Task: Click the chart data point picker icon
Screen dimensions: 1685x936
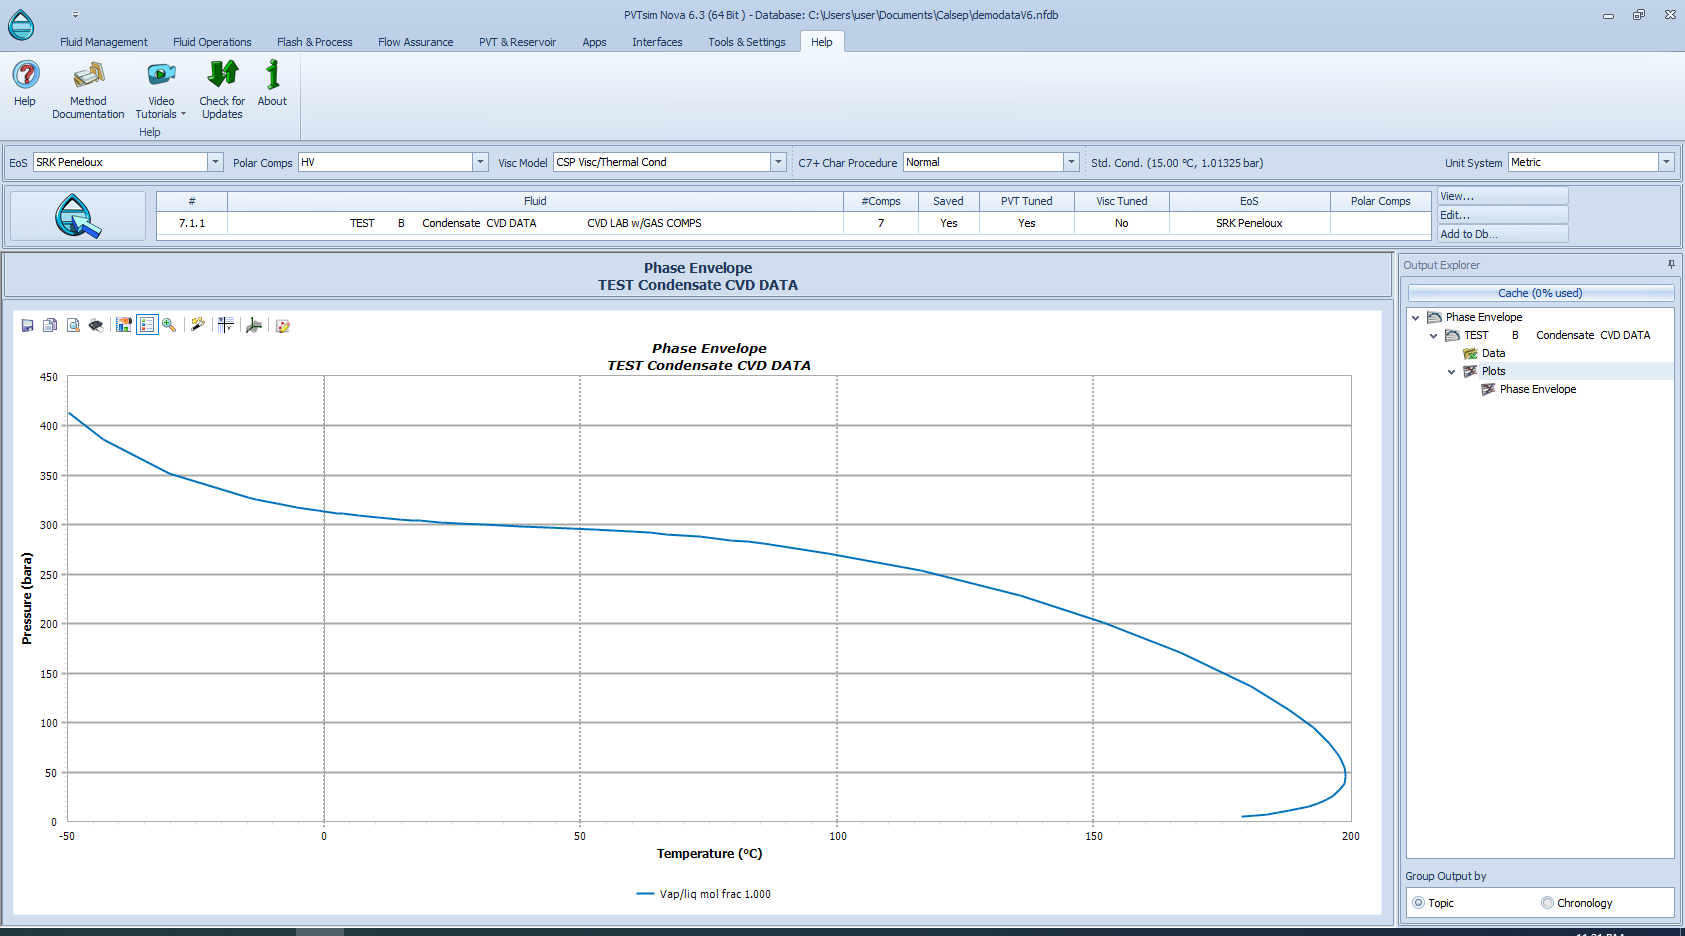Action: pos(124,325)
